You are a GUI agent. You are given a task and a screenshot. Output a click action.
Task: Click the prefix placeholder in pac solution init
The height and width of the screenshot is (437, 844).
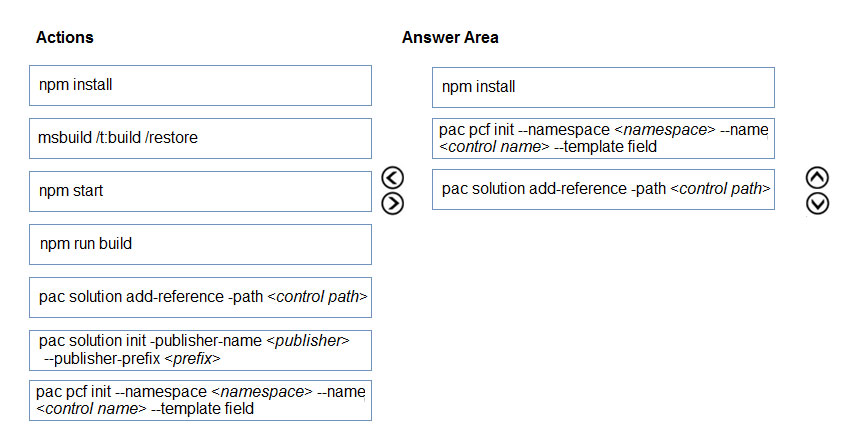[x=192, y=358]
